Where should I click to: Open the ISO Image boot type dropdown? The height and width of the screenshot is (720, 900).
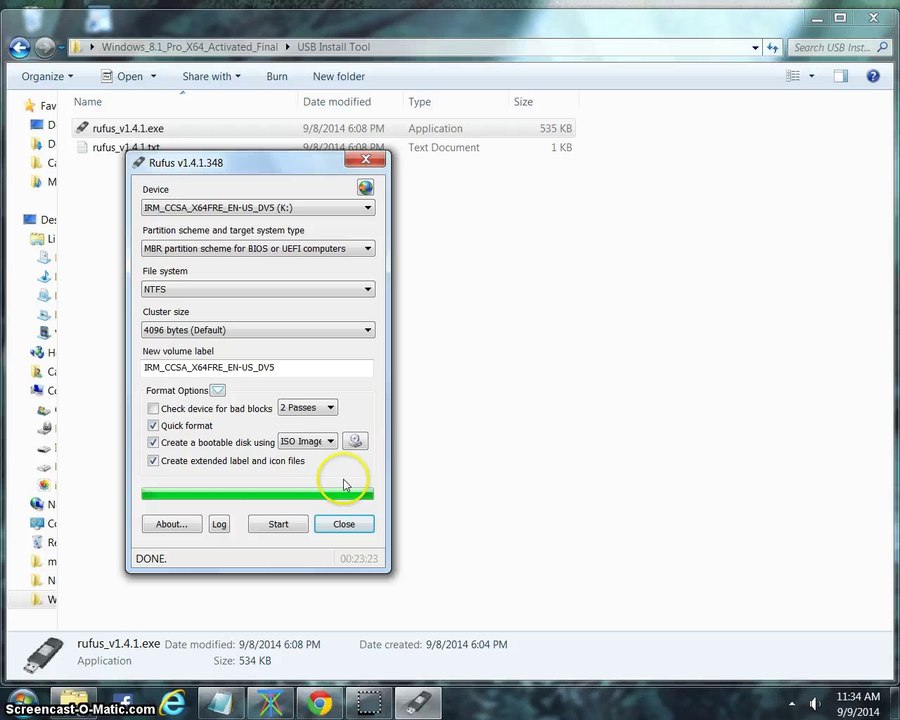308,441
